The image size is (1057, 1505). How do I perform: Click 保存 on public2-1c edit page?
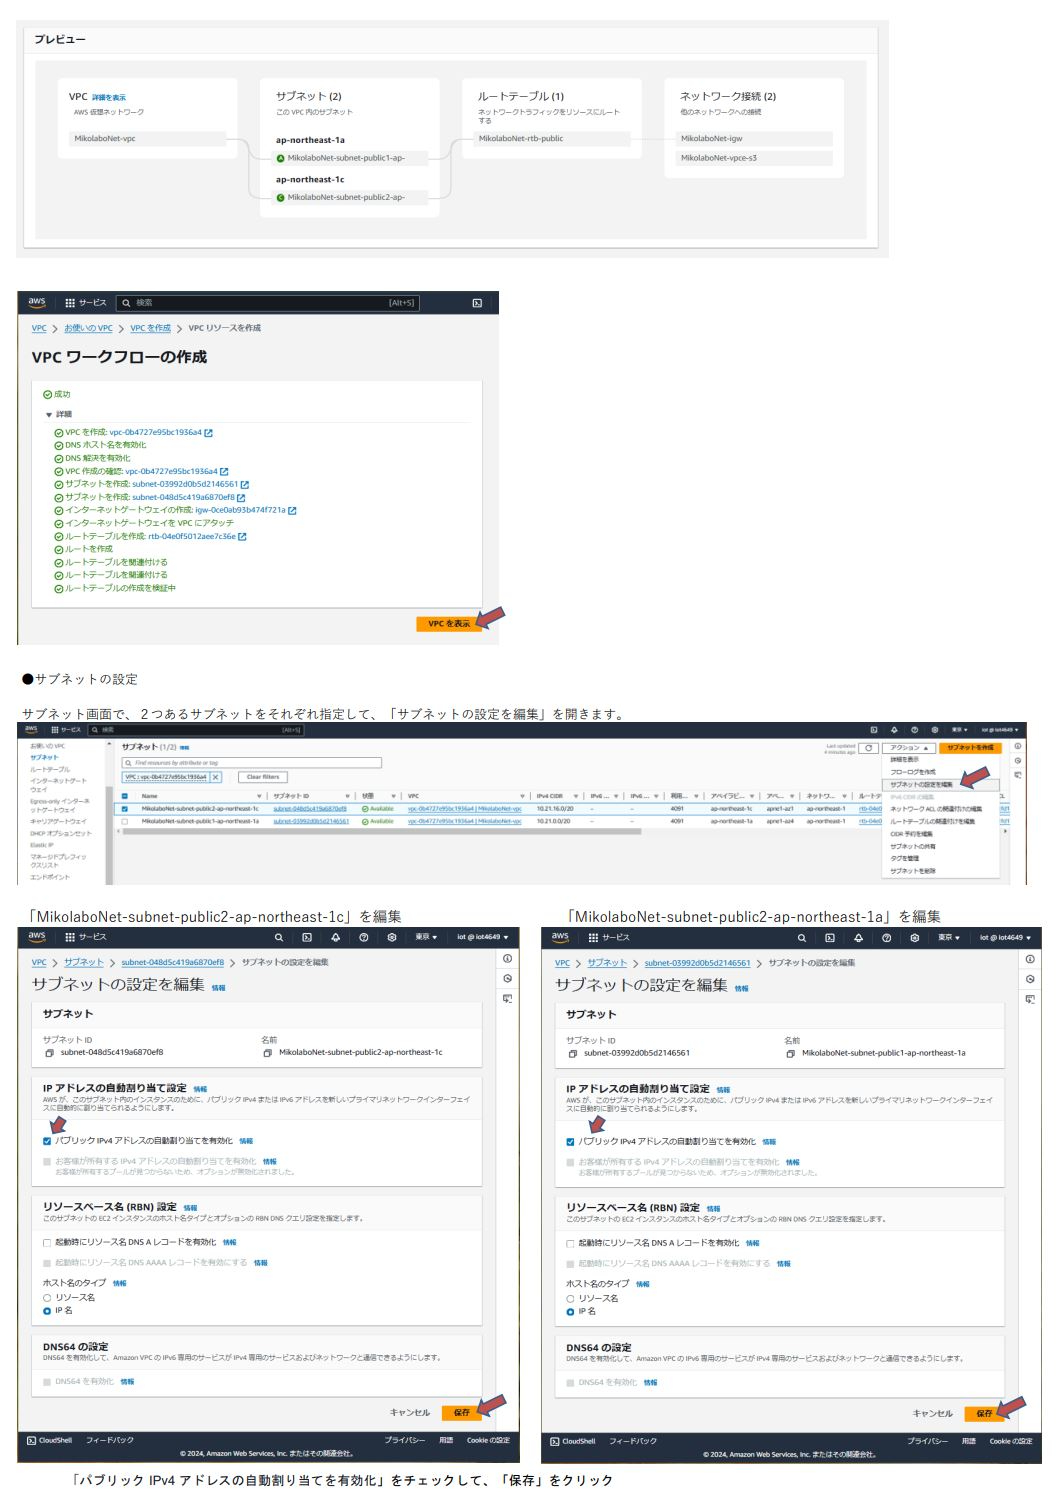pos(462,1413)
